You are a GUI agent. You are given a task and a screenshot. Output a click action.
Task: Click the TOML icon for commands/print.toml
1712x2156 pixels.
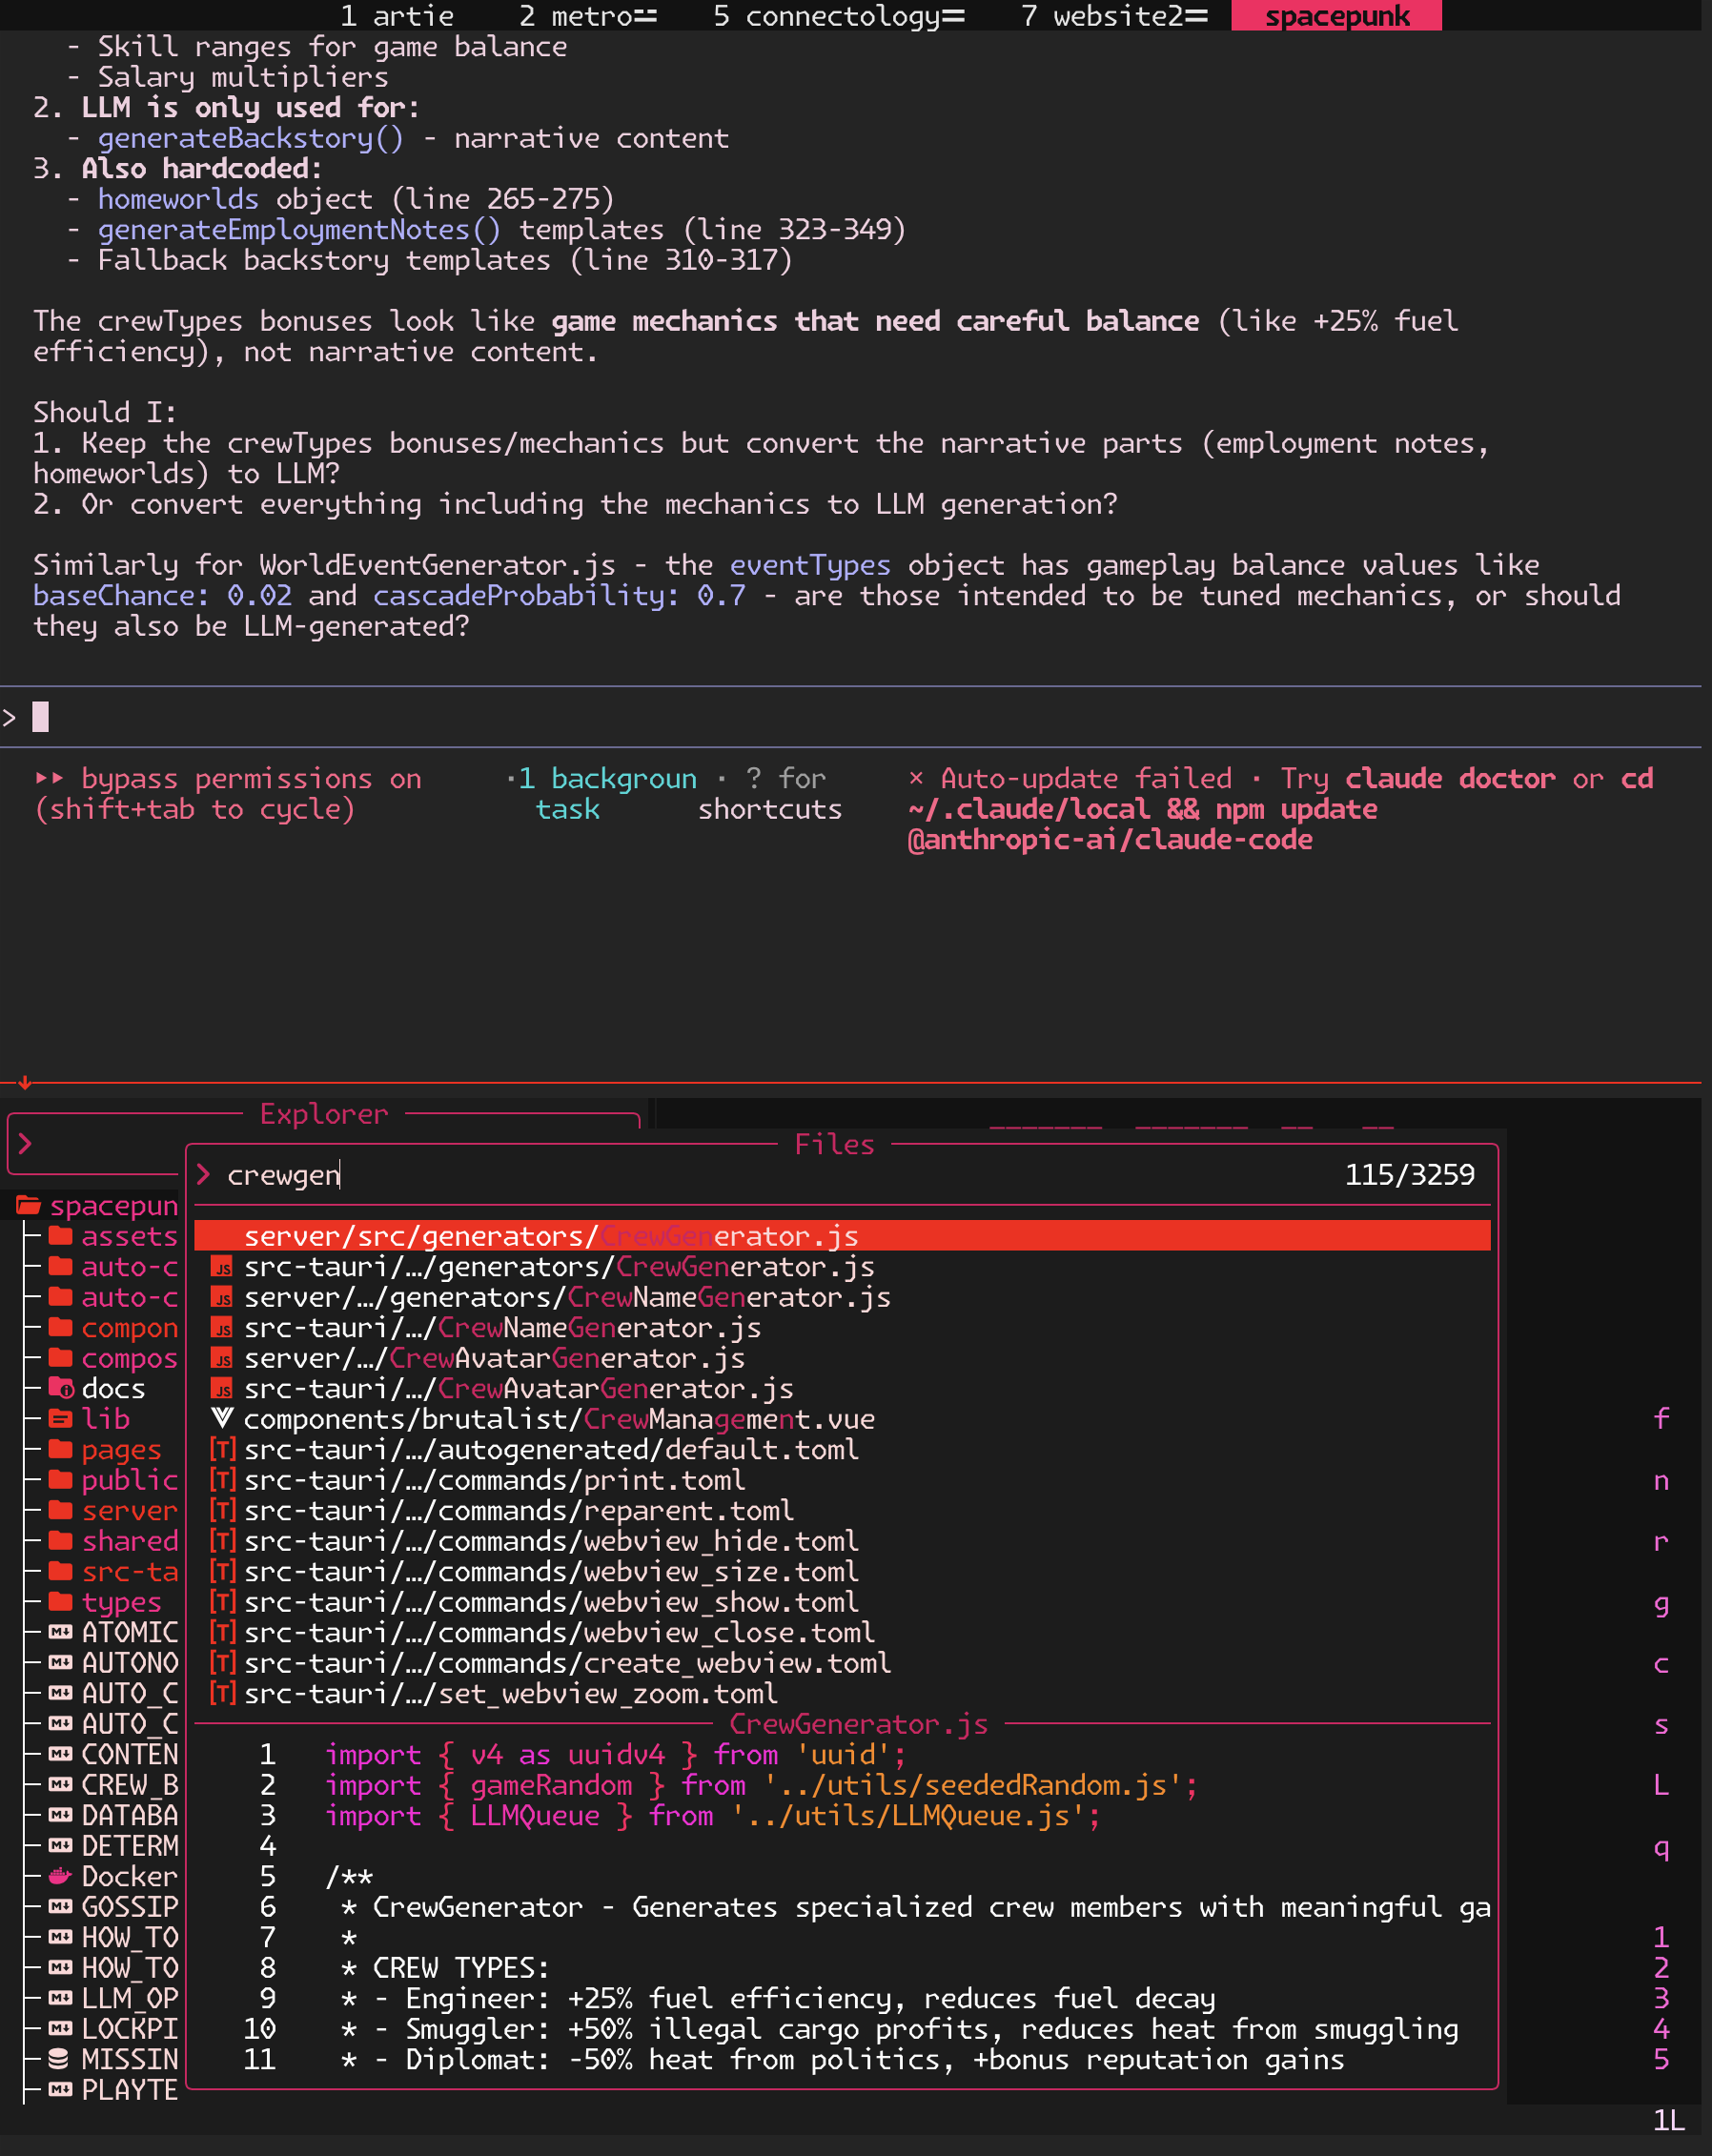(222, 1480)
